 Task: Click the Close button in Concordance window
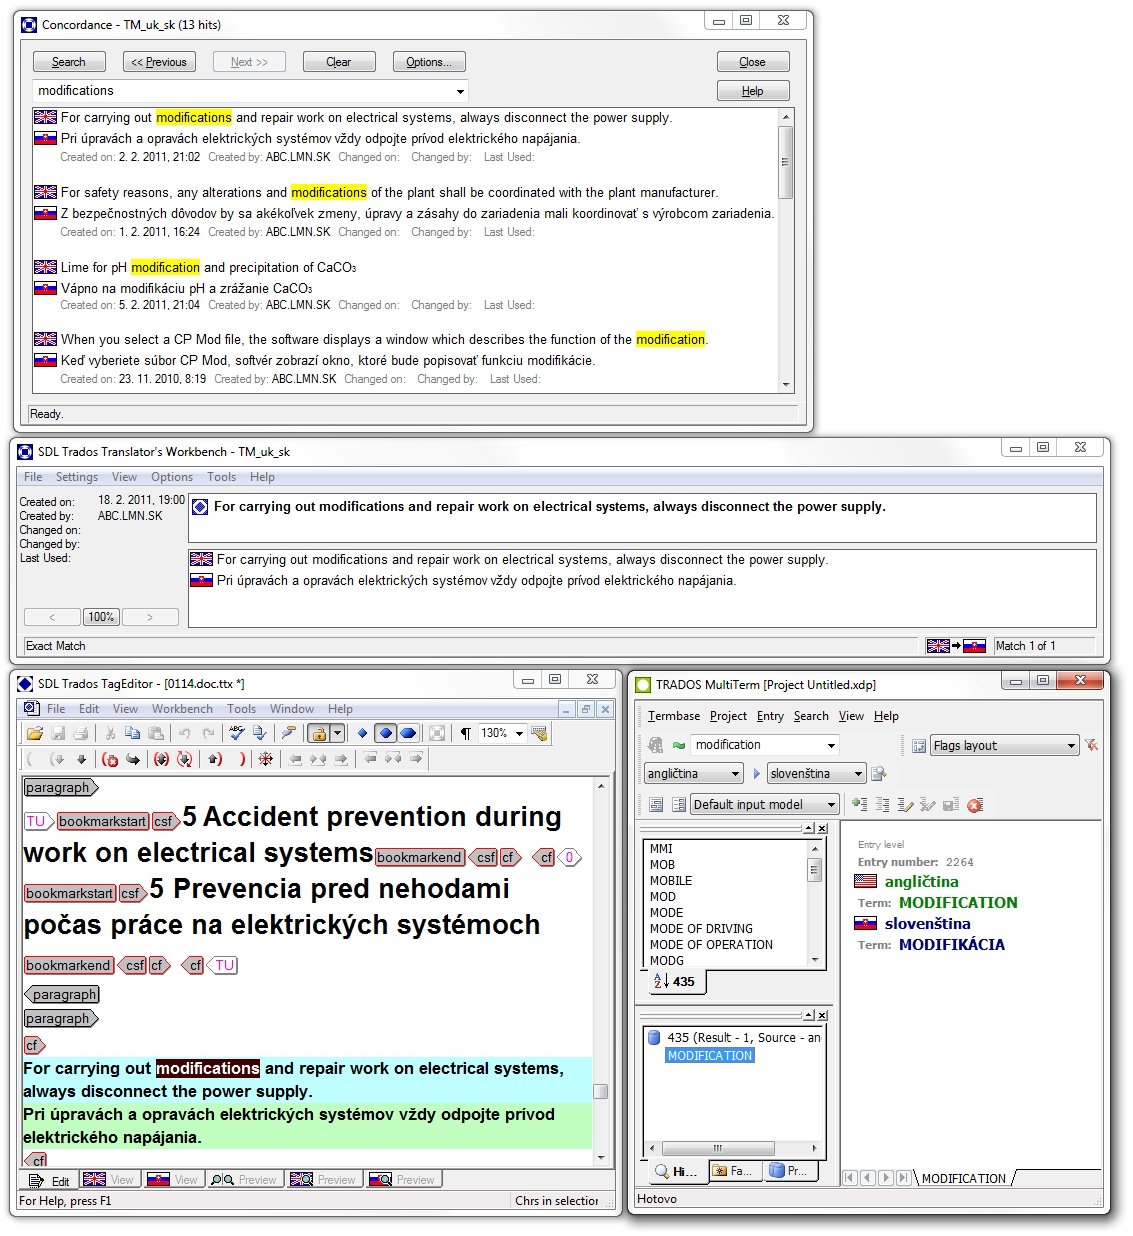753,62
